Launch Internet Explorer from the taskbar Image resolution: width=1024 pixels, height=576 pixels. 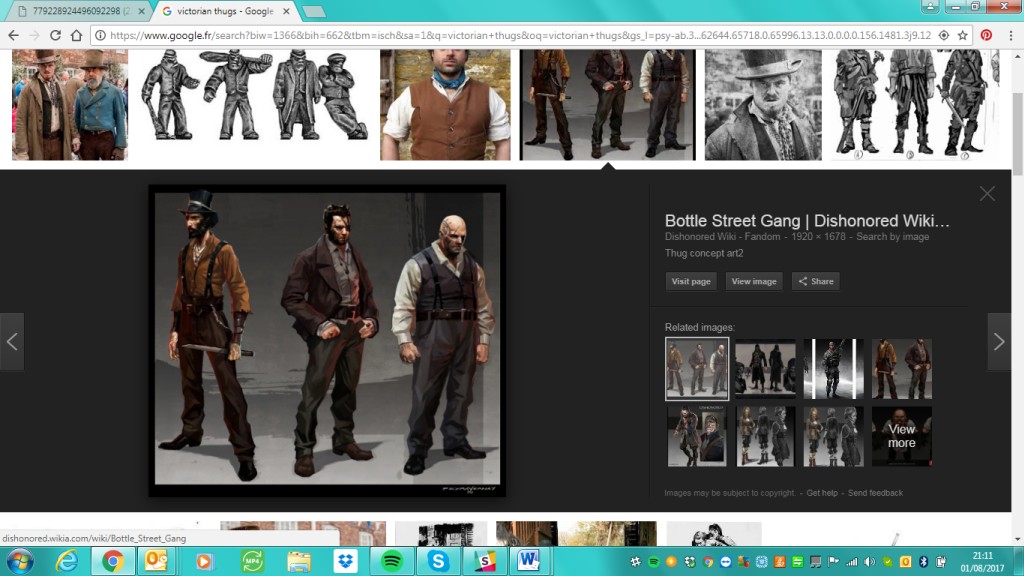(x=67, y=561)
